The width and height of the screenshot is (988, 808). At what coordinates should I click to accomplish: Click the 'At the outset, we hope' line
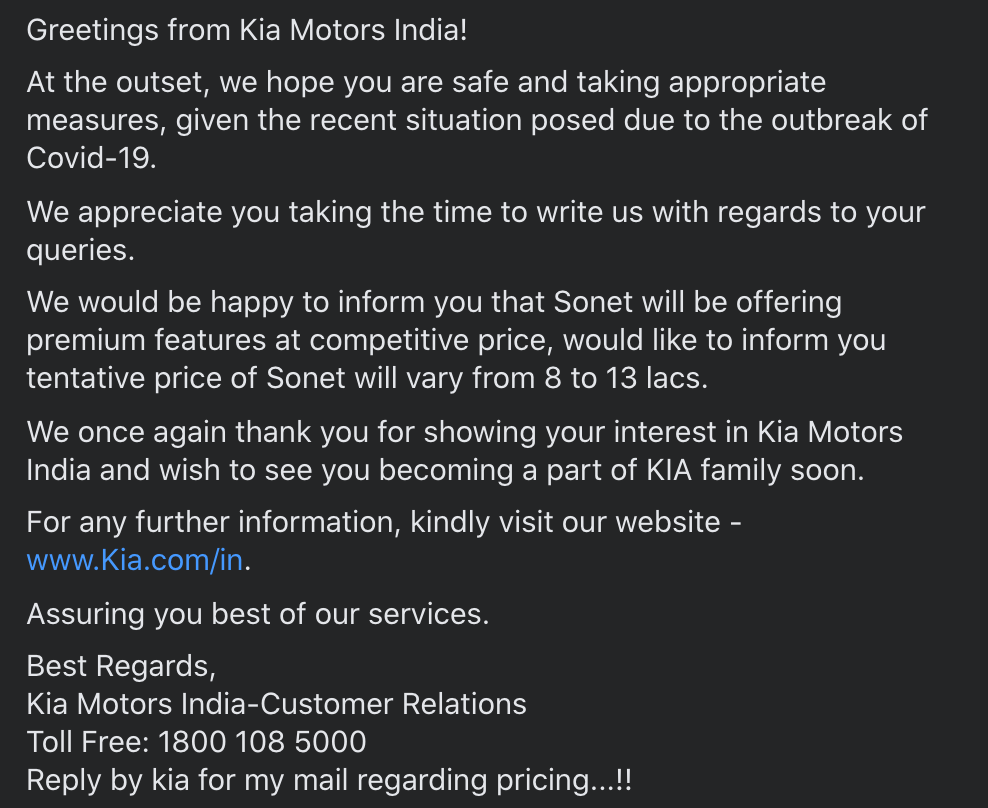(x=426, y=82)
